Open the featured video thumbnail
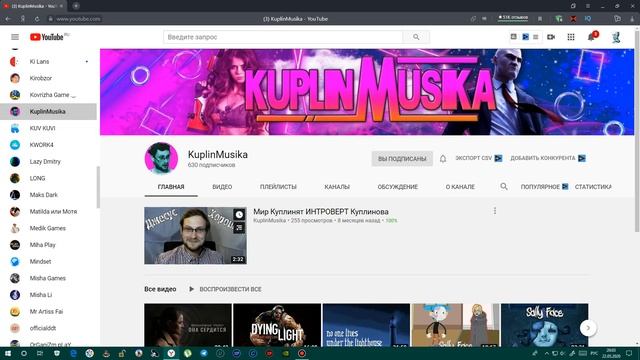This screenshot has height=360, width=640. (x=195, y=236)
